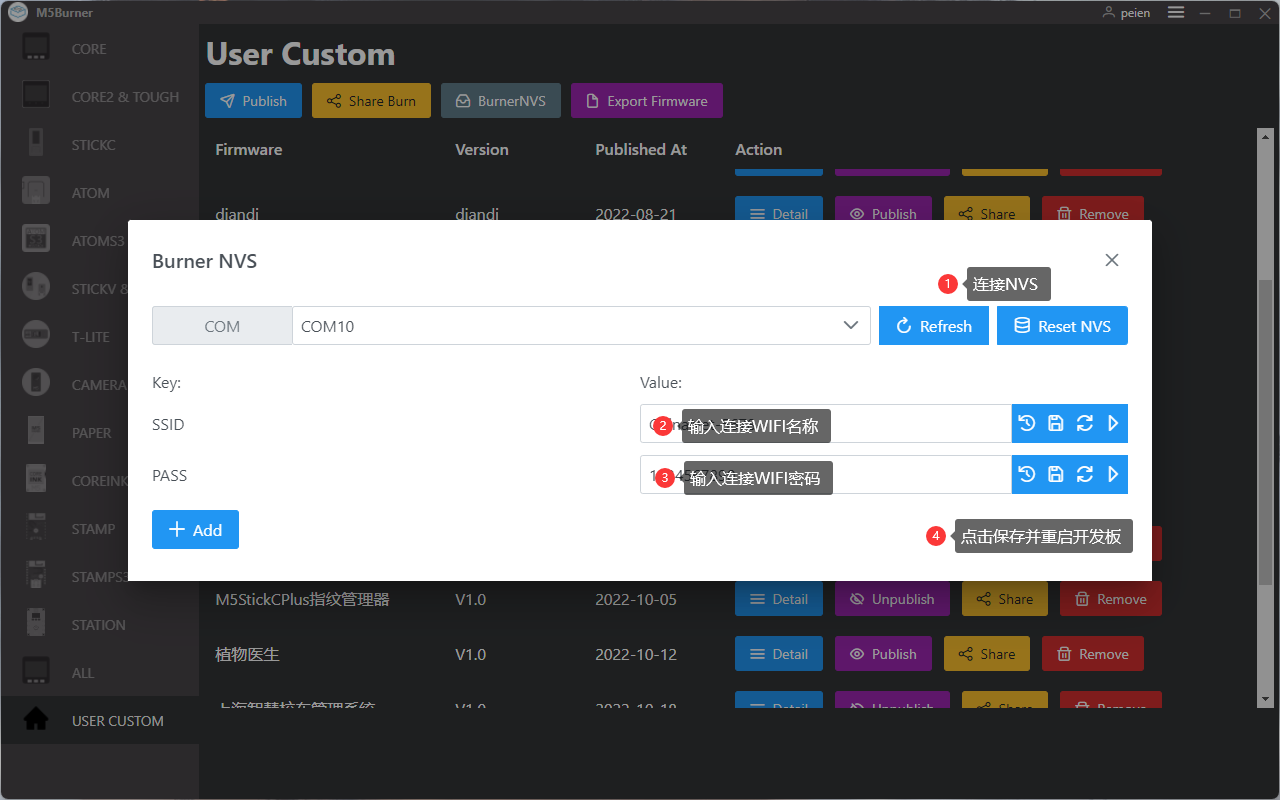The width and height of the screenshot is (1280, 800).
Task: Remove the 植物医生 firmware
Action: (1093, 654)
